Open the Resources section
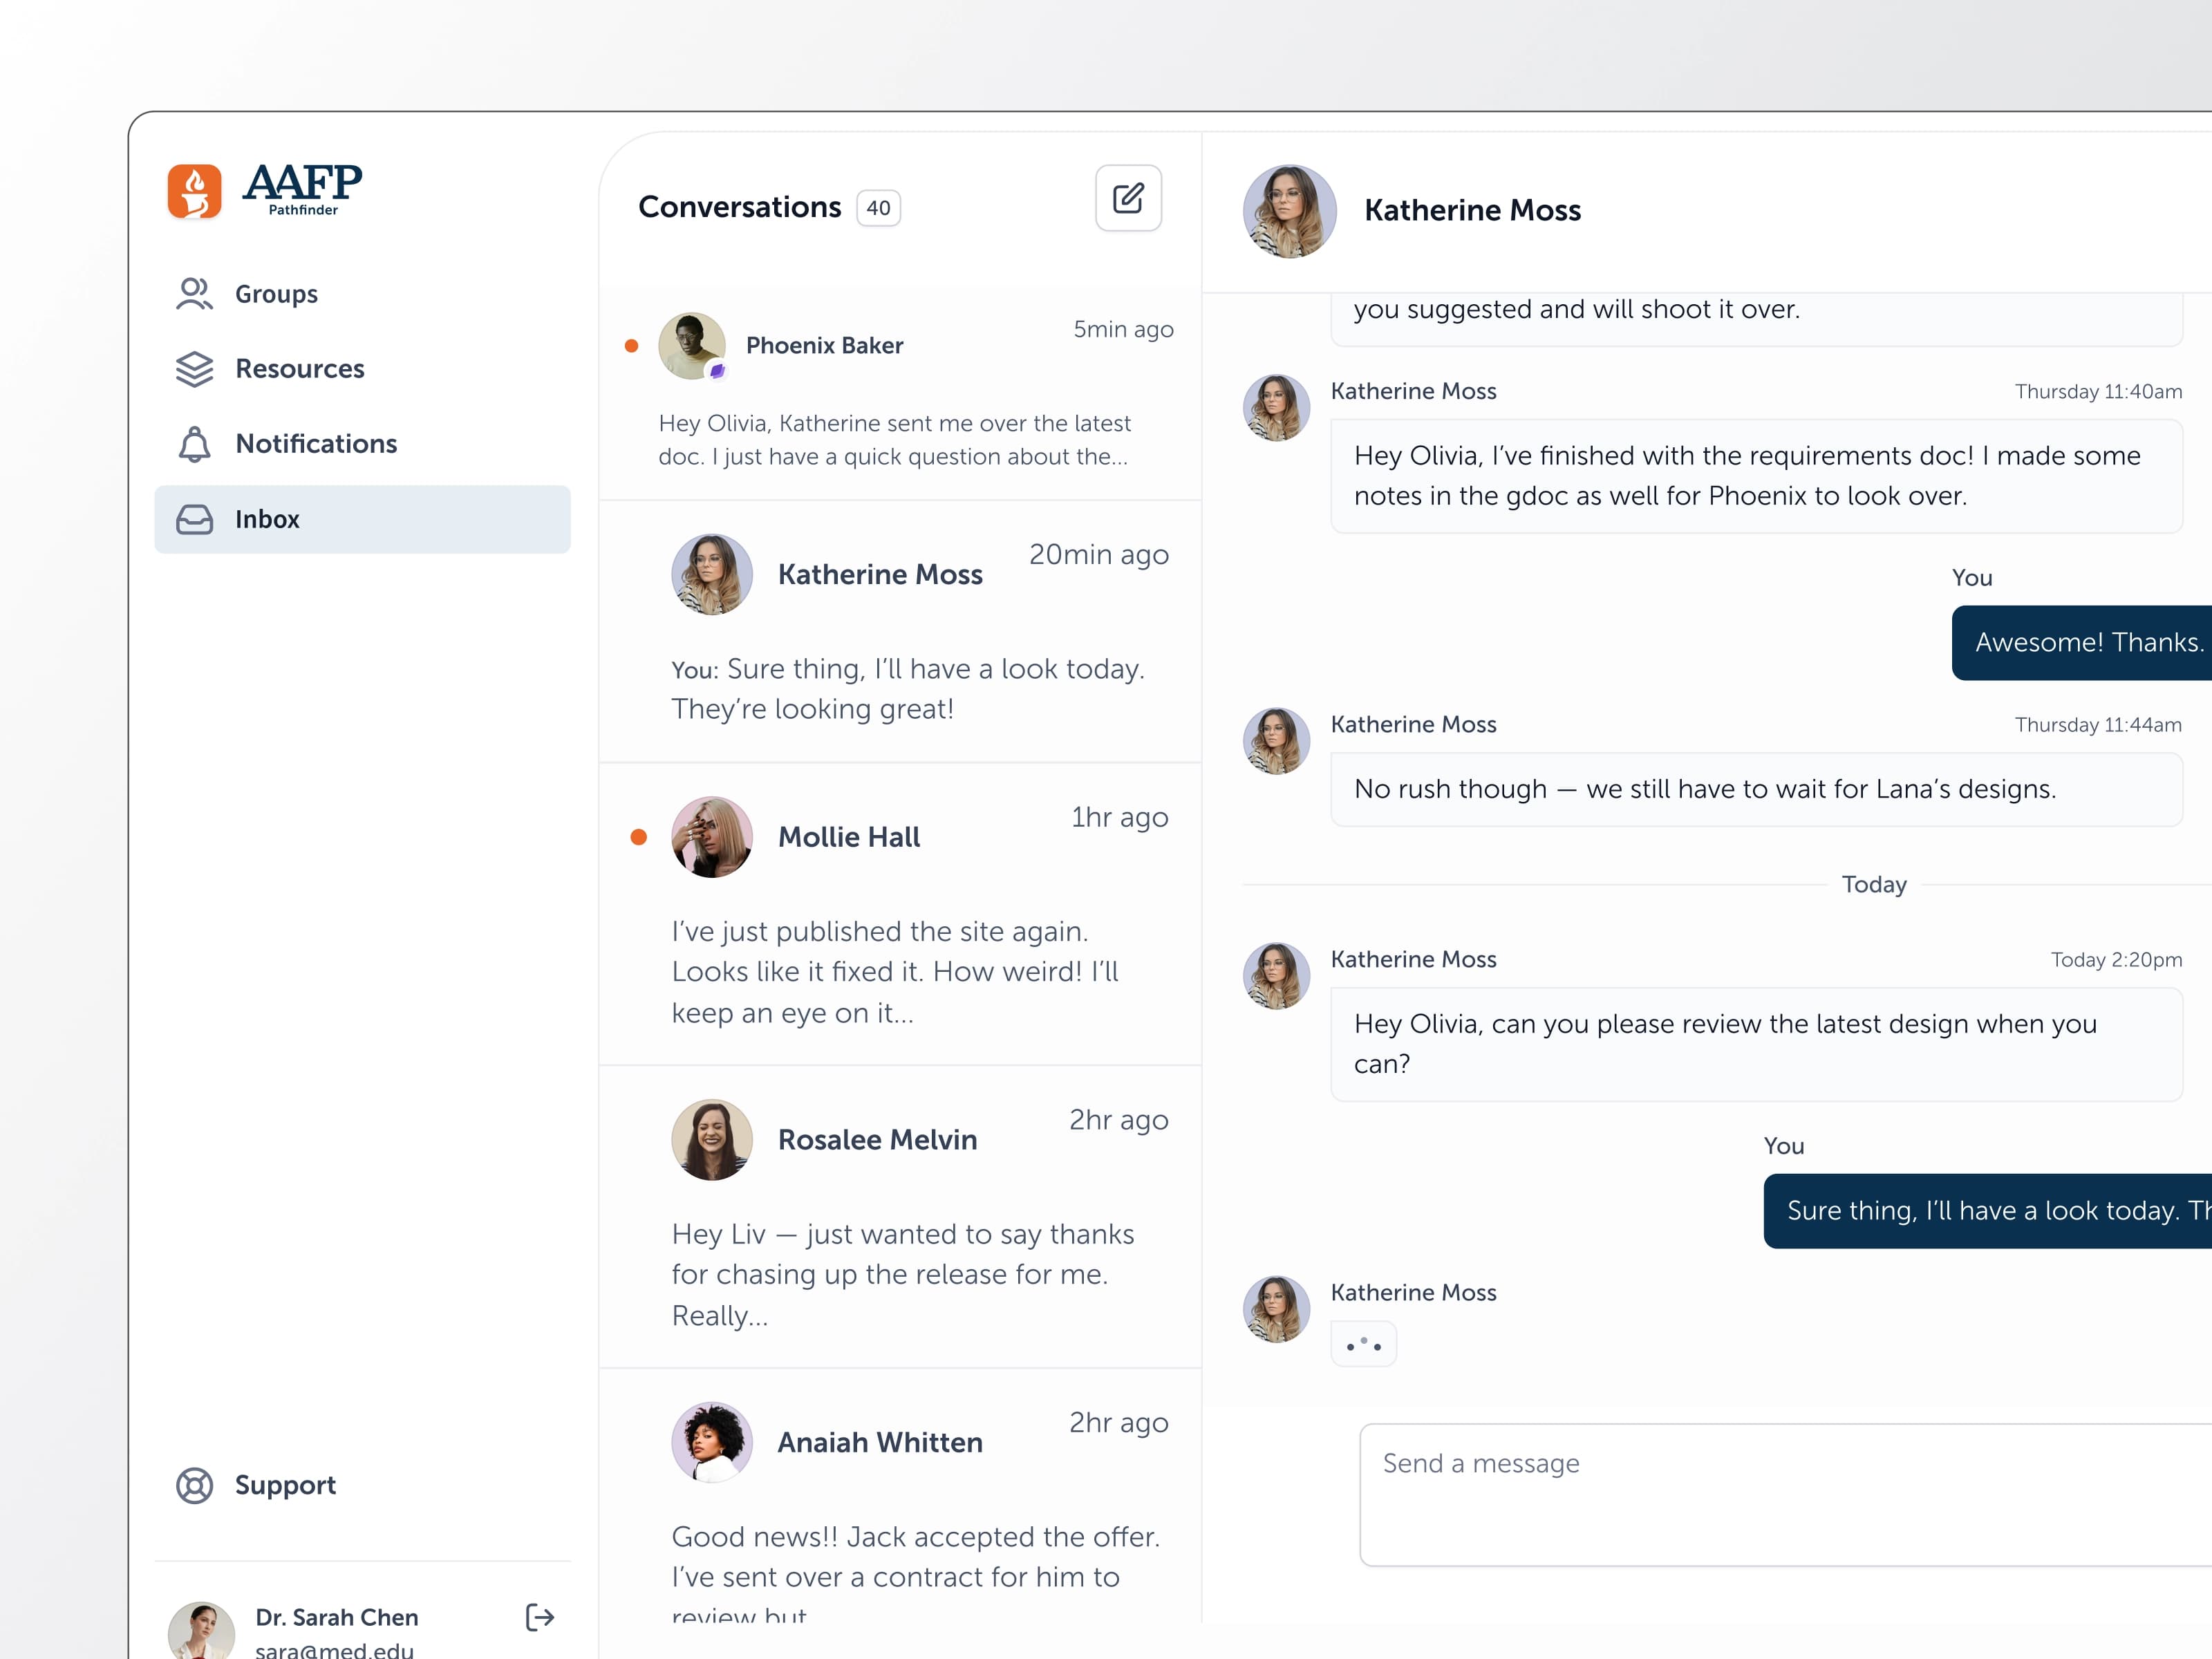2212x1659 pixels. pos(362,369)
